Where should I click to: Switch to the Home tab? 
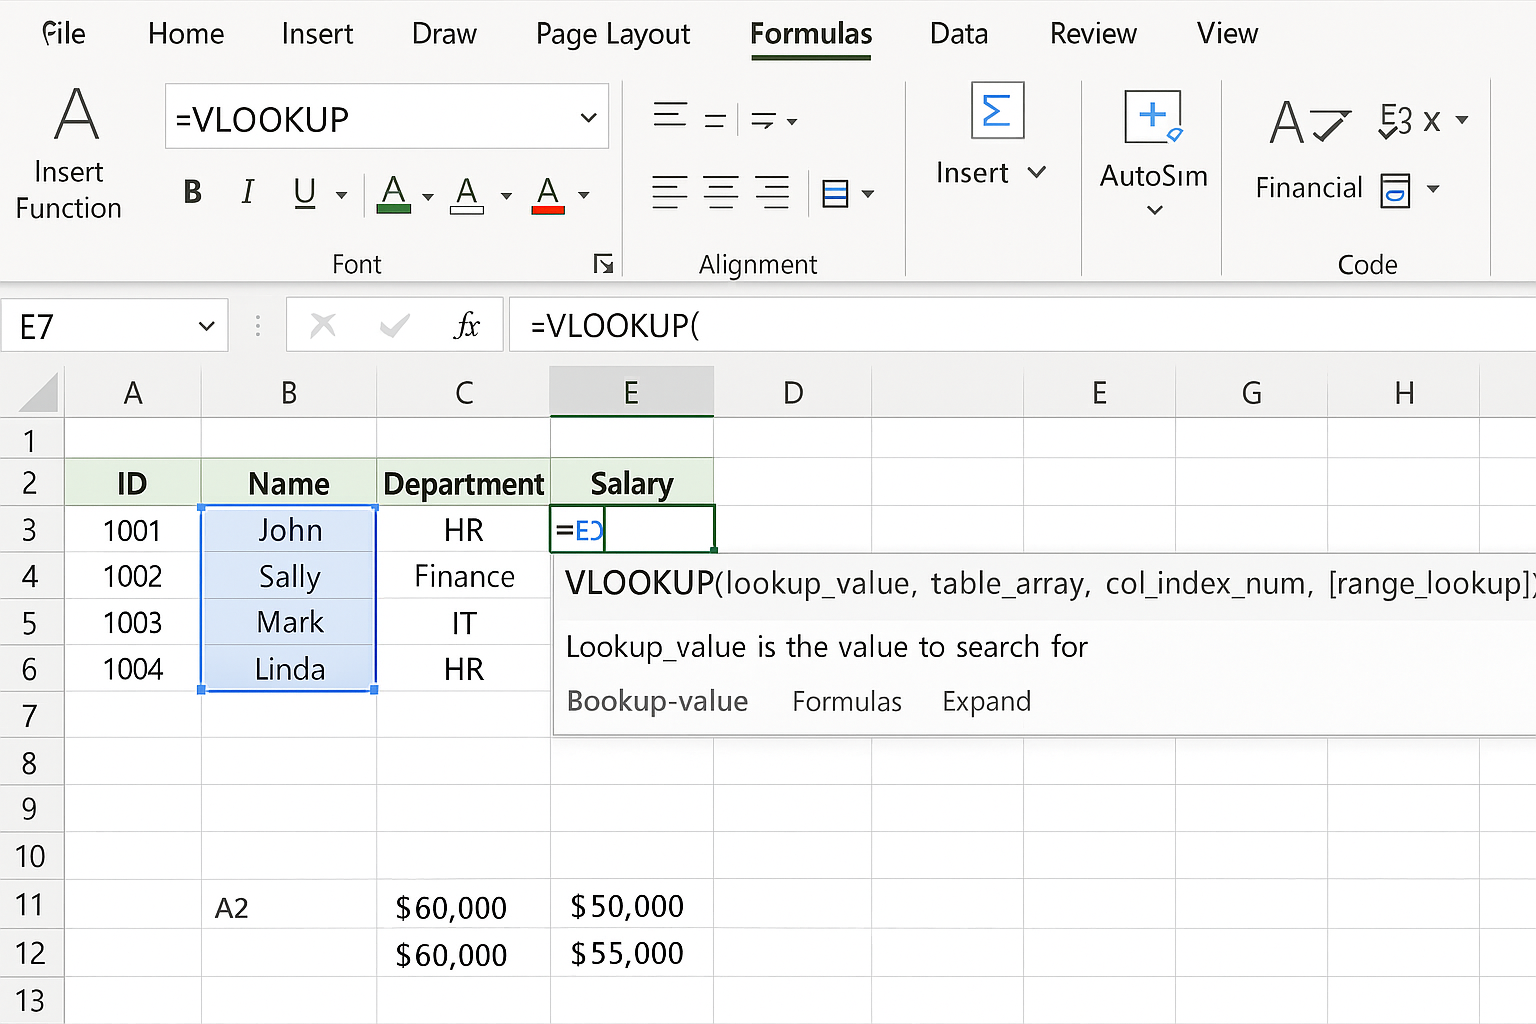(x=186, y=33)
